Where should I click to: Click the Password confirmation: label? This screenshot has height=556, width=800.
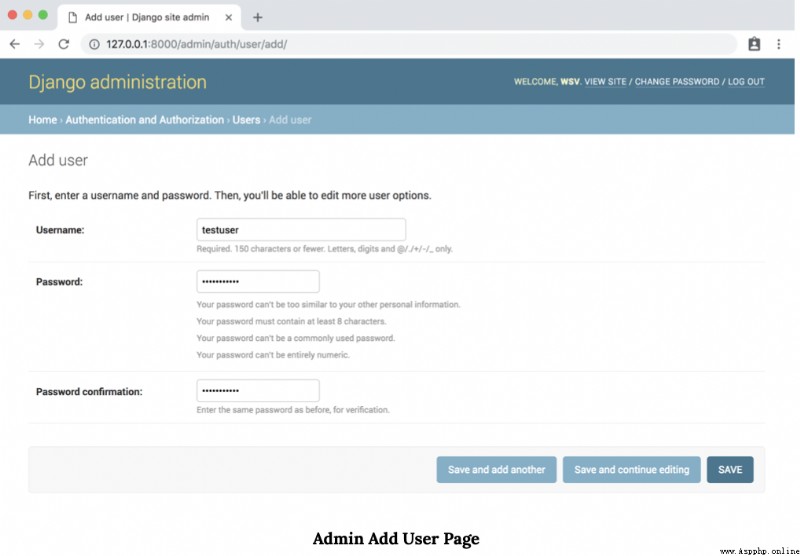89,392
